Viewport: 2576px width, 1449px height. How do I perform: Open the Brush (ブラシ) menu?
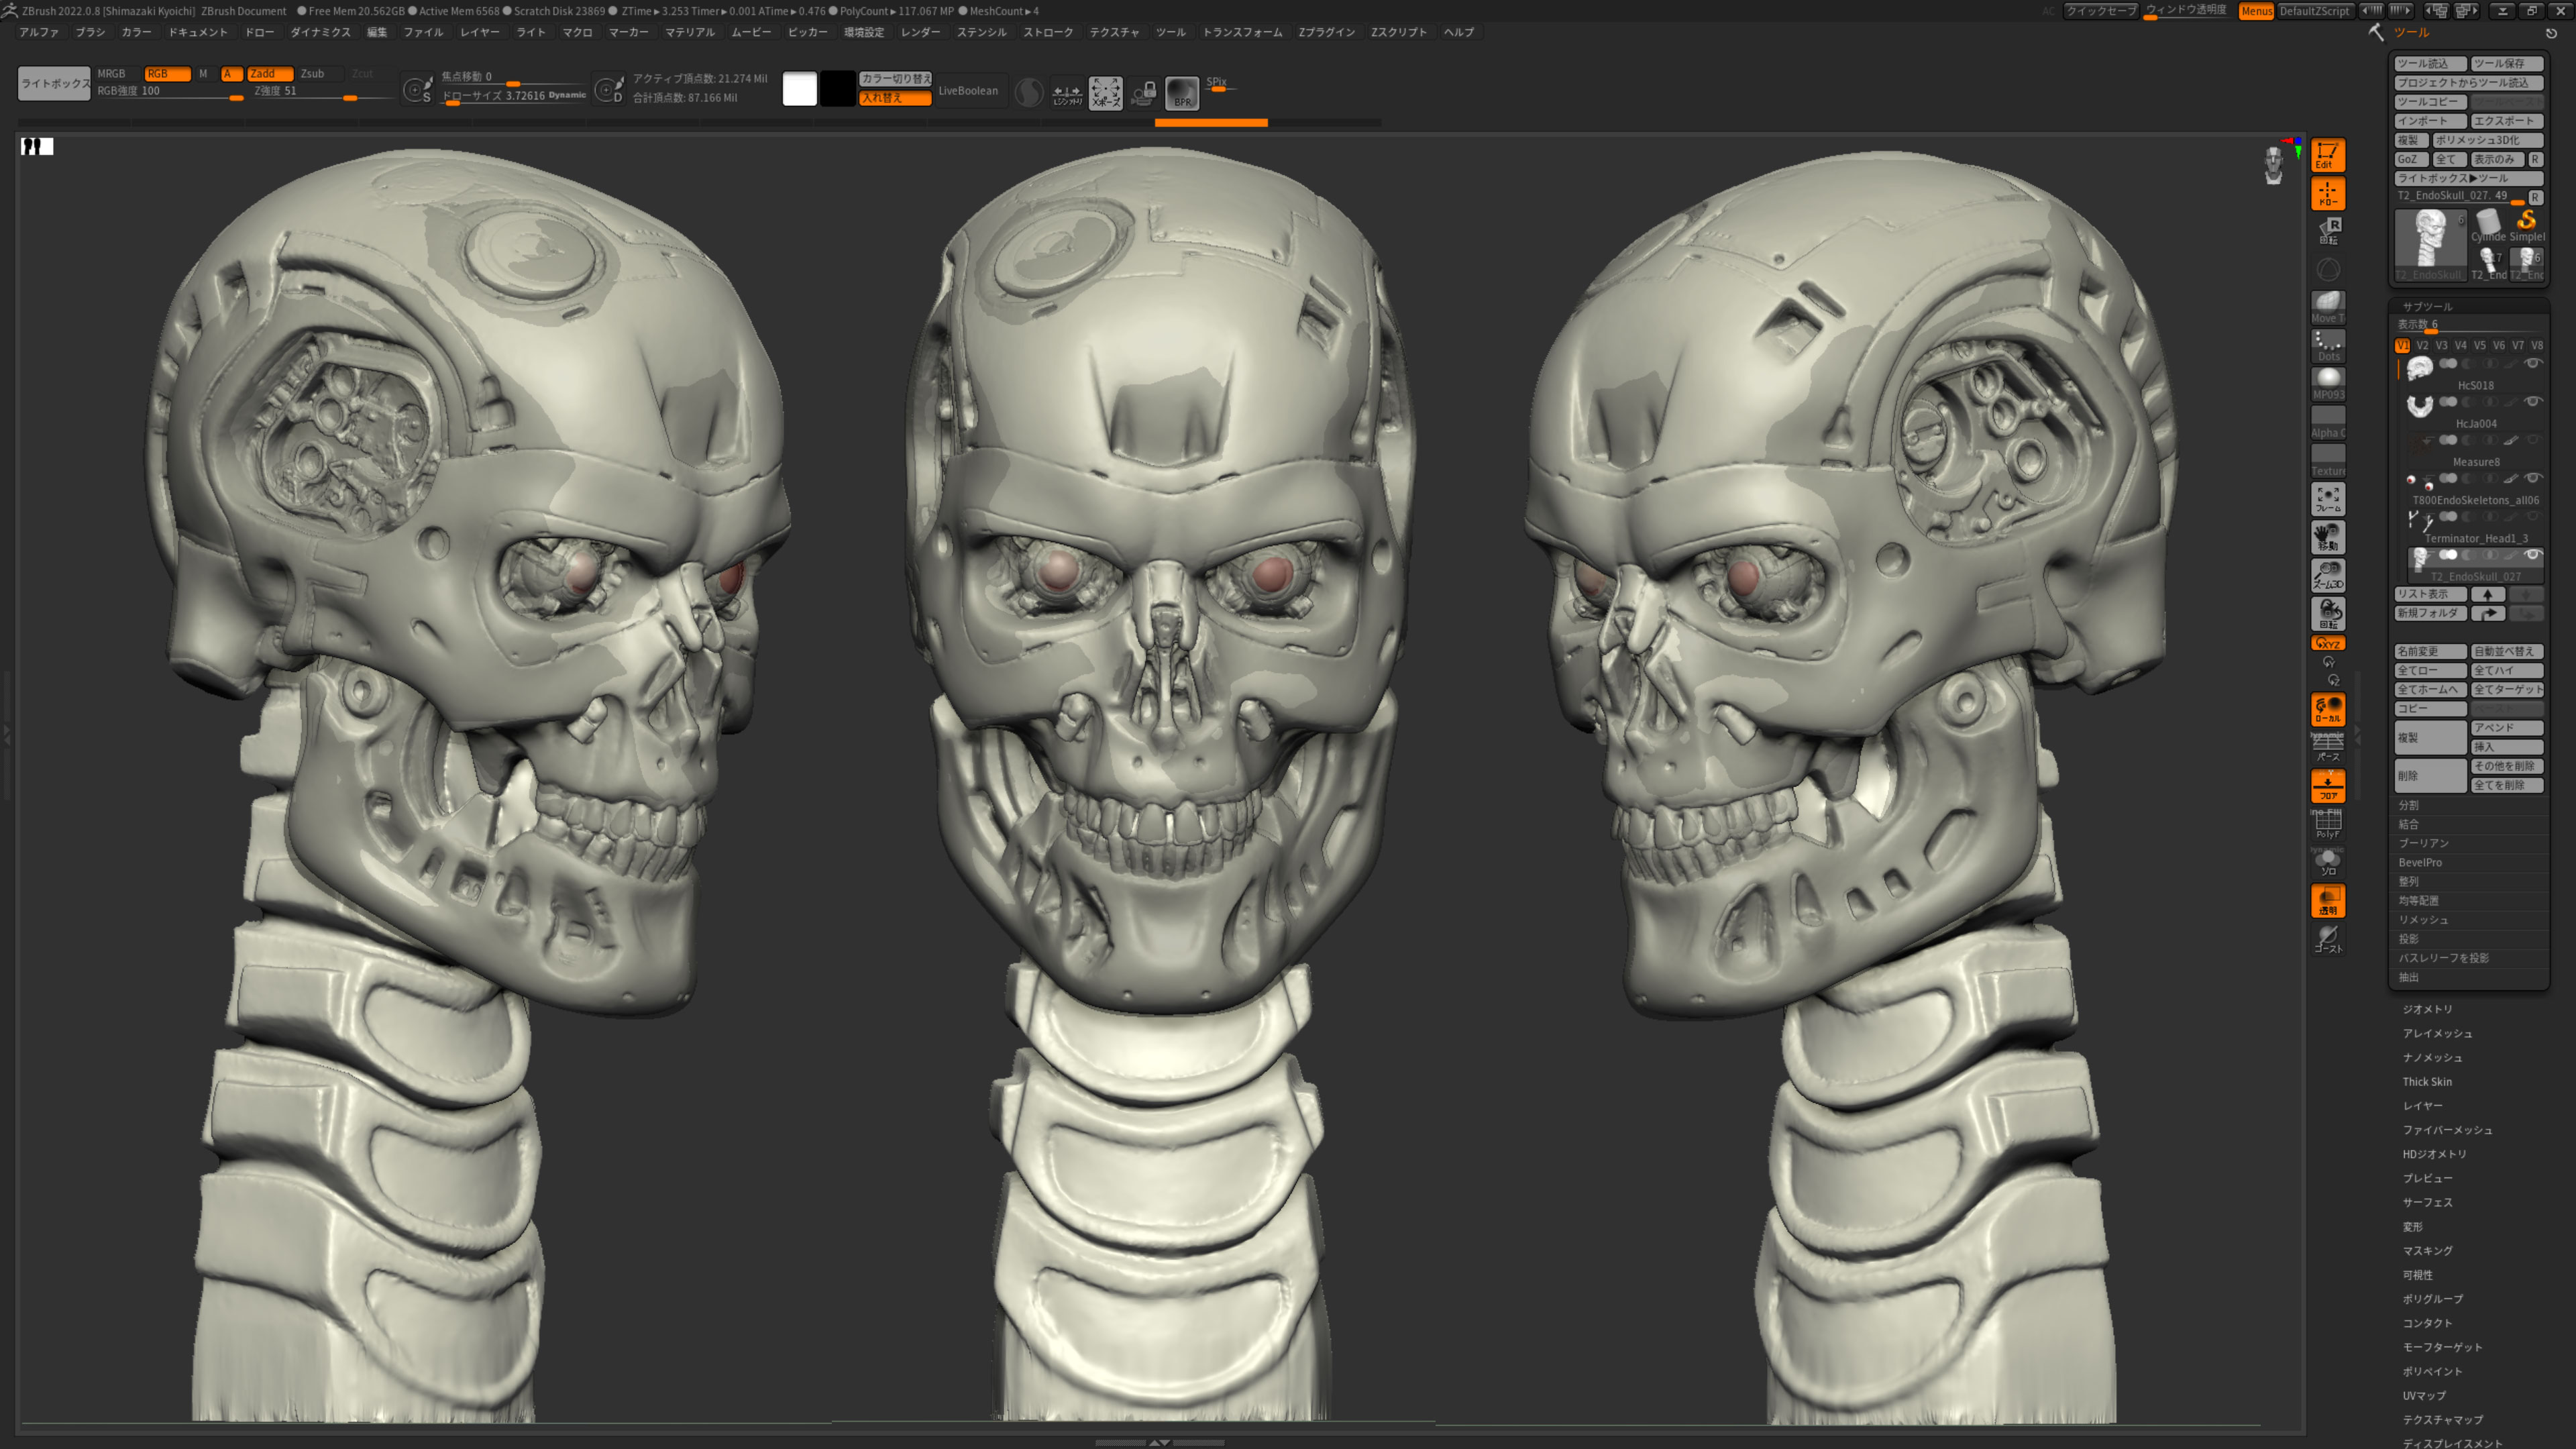[x=90, y=32]
